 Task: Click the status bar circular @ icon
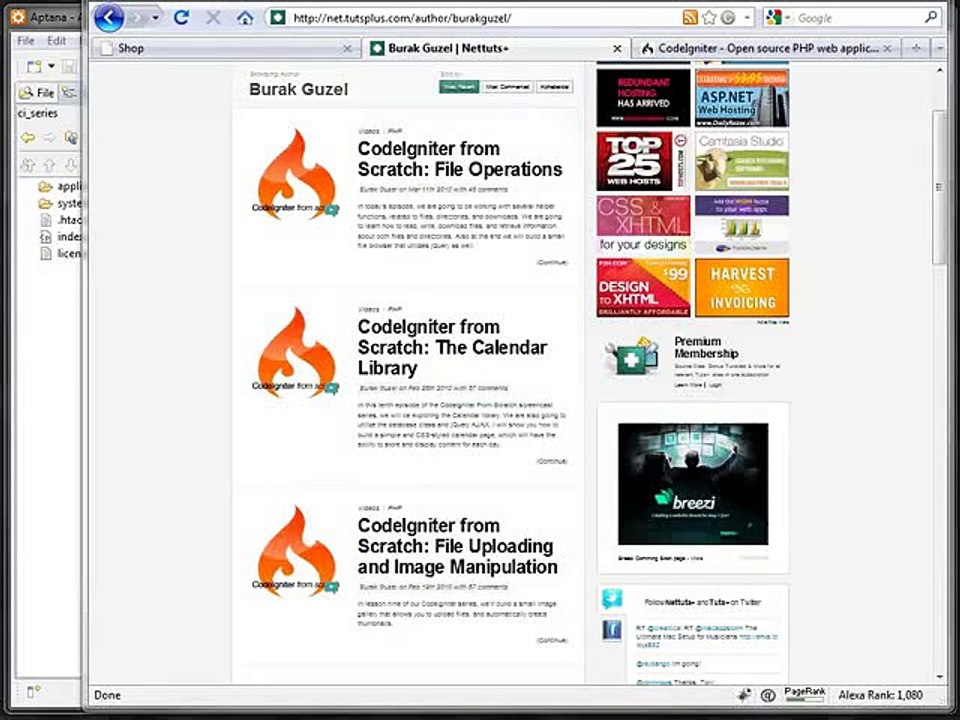pyautogui.click(x=768, y=695)
